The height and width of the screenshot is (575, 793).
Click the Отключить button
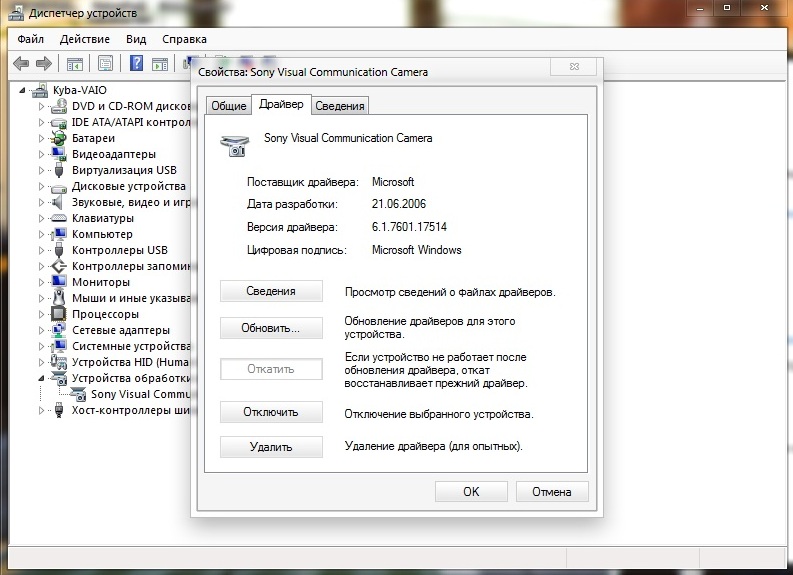271,412
